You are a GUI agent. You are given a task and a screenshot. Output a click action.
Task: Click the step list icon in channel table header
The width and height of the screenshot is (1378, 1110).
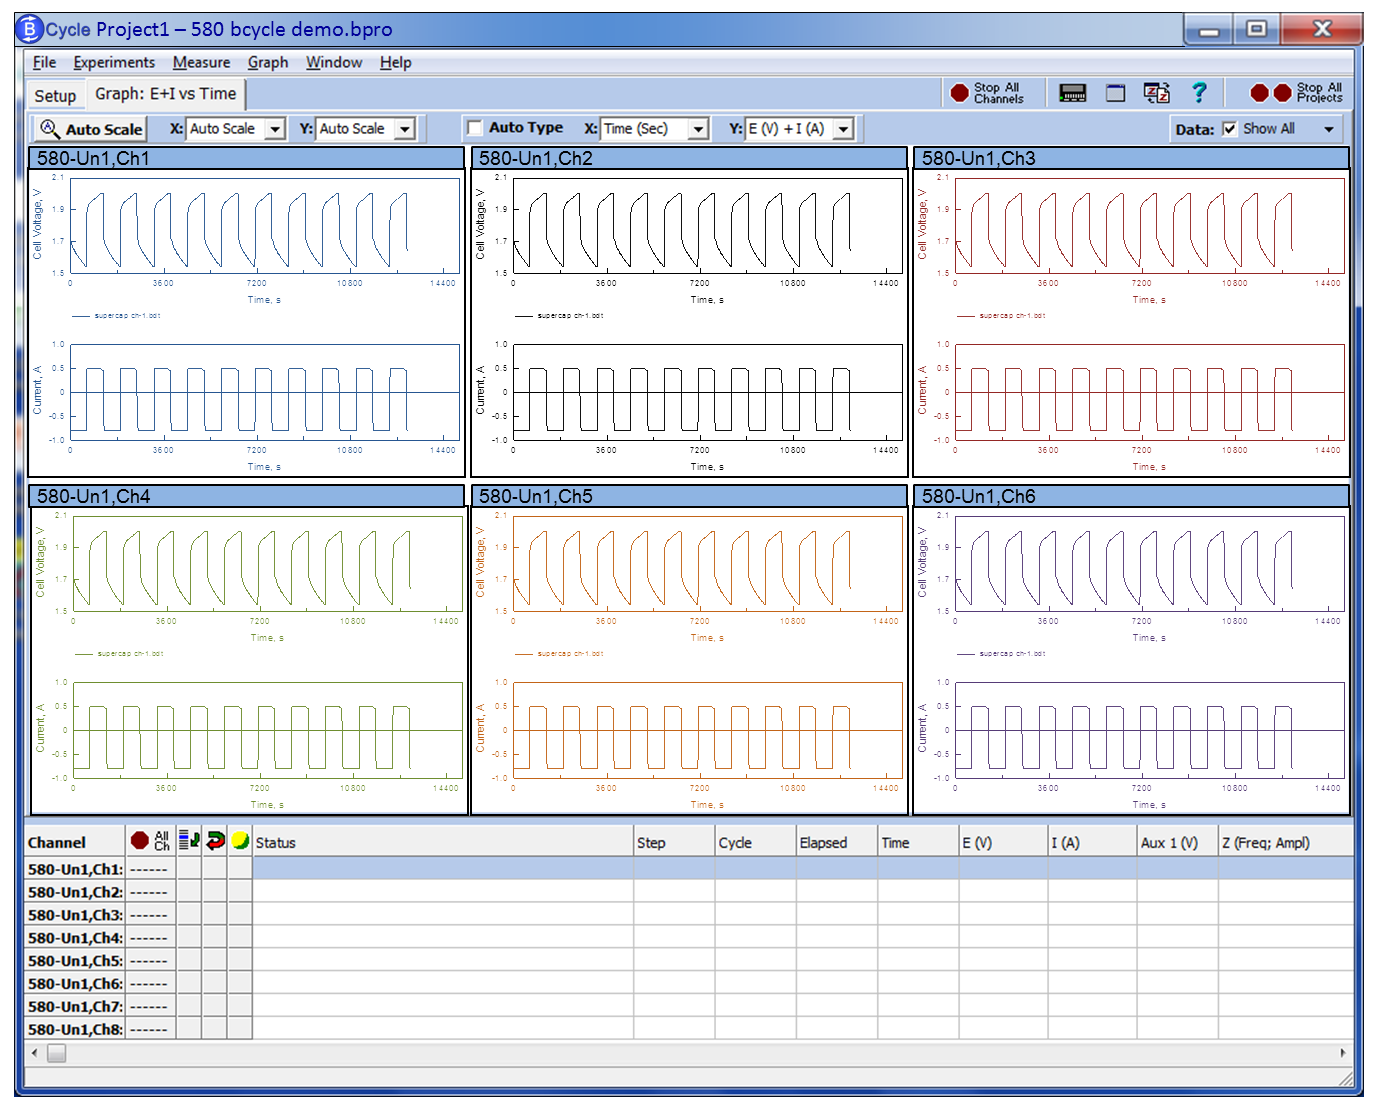[x=189, y=841]
